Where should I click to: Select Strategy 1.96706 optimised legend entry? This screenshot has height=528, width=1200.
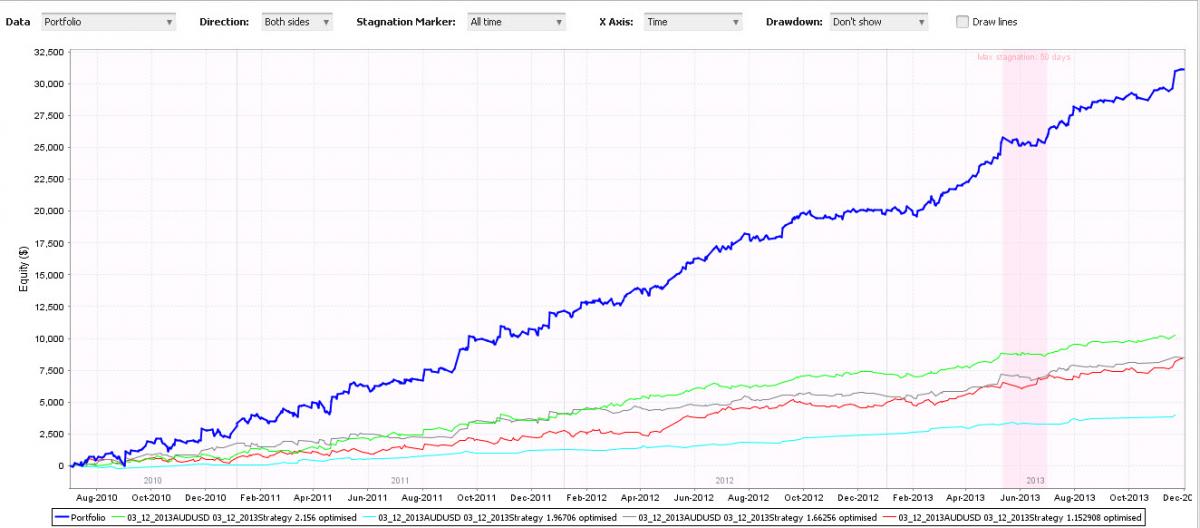[493, 516]
